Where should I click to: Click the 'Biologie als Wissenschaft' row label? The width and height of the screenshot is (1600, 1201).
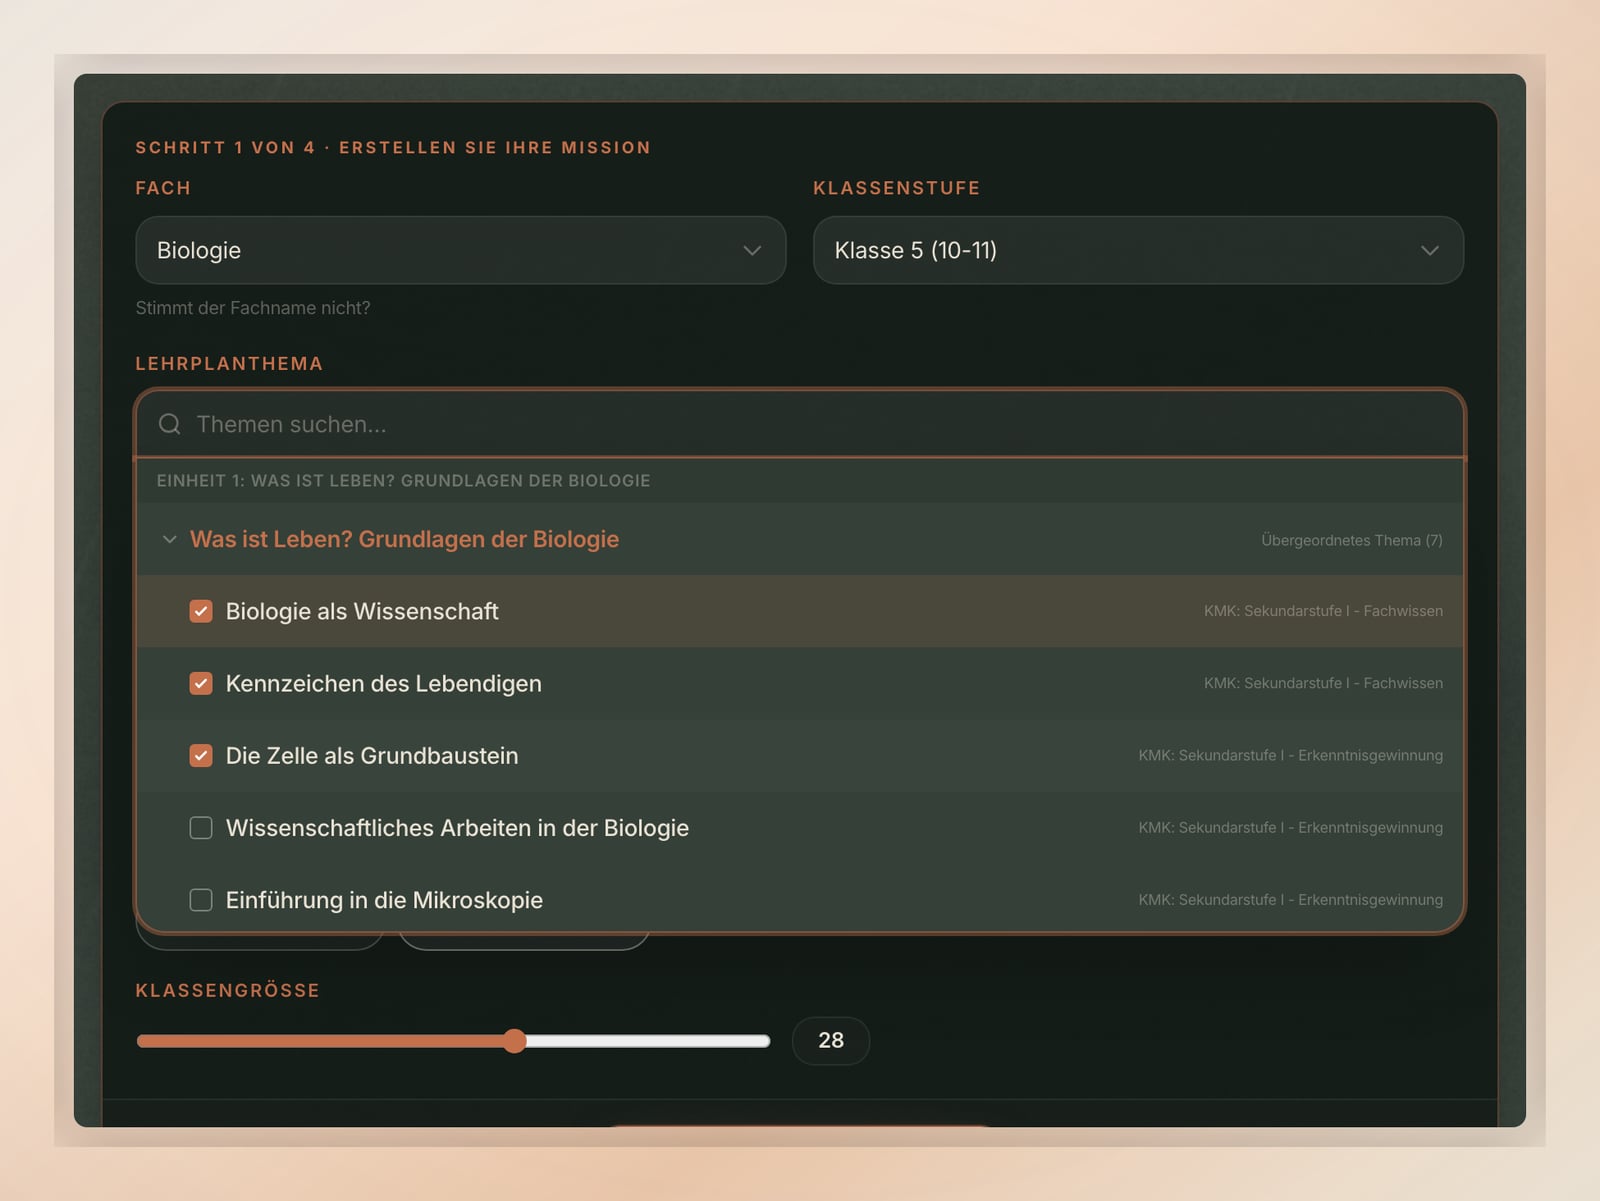362,611
